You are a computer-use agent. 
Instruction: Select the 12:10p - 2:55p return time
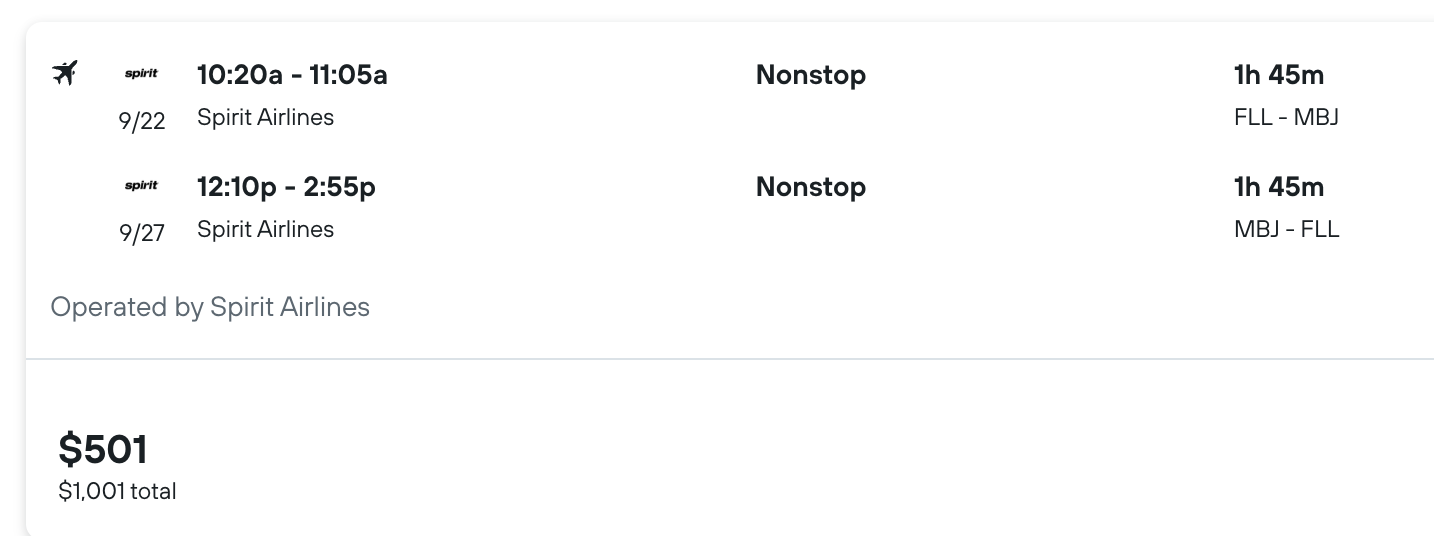(286, 187)
